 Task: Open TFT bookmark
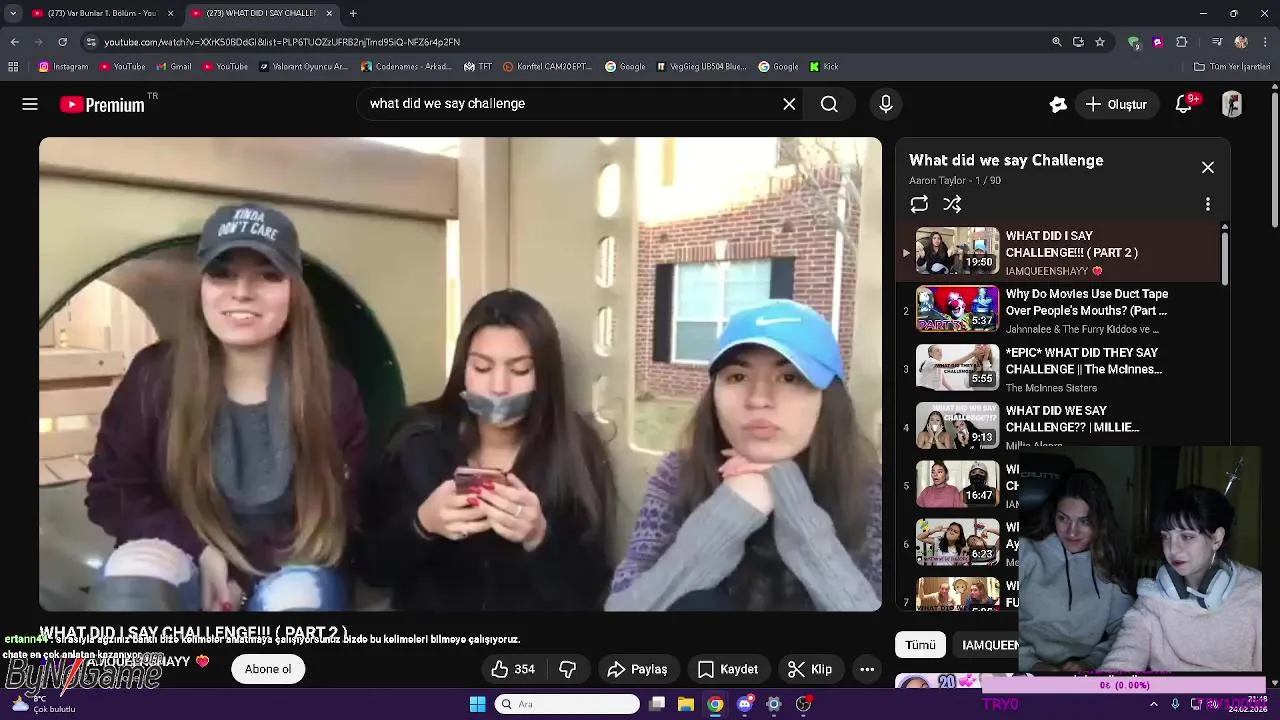[478, 67]
